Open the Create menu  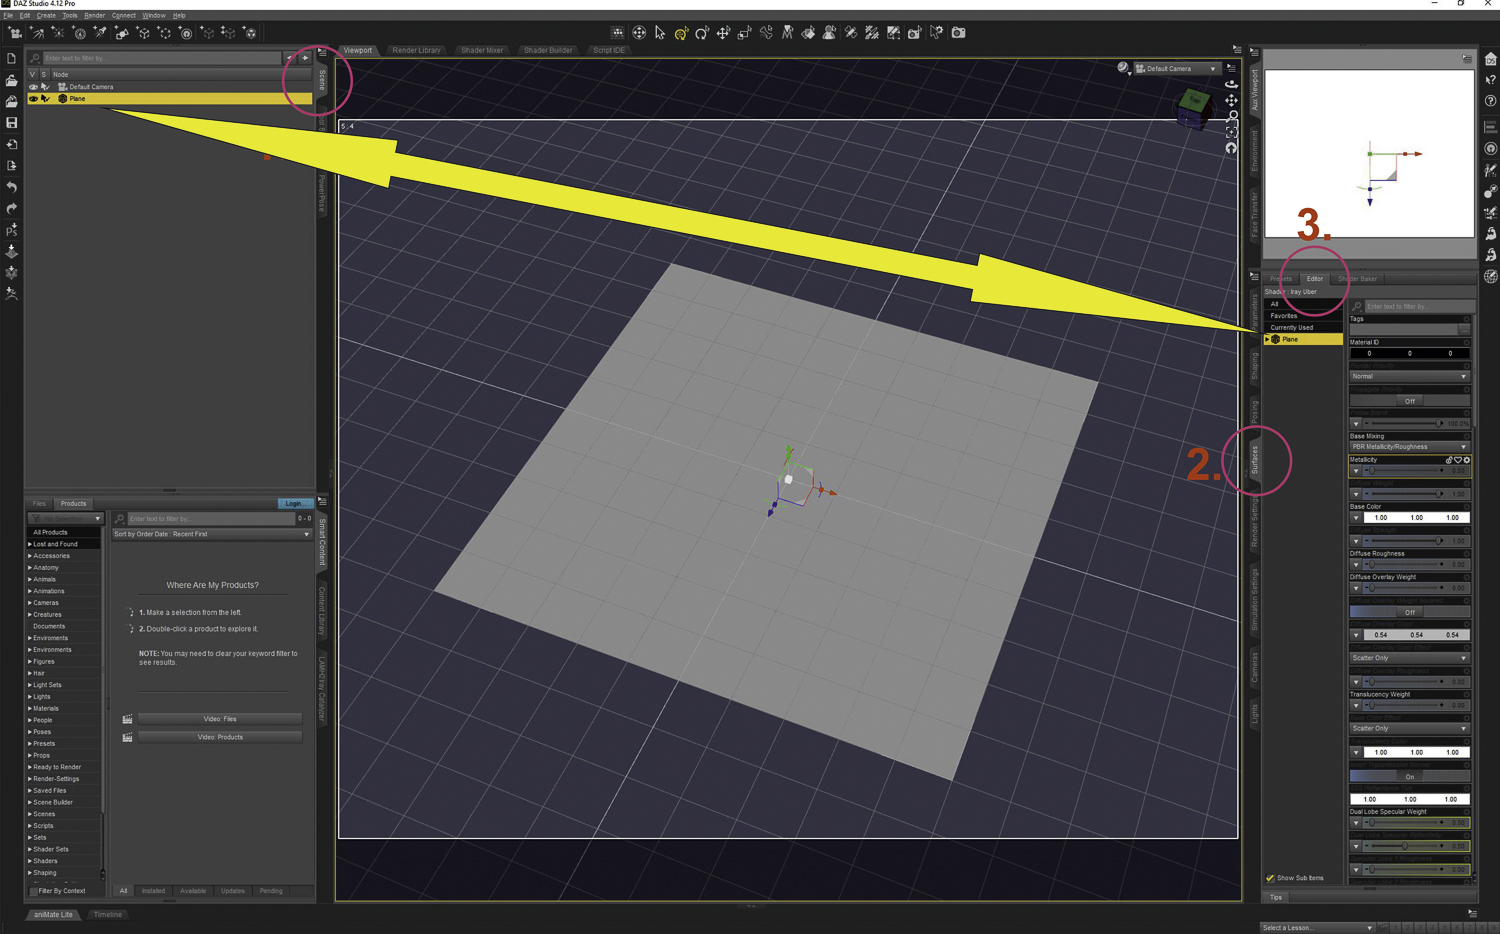click(x=46, y=16)
